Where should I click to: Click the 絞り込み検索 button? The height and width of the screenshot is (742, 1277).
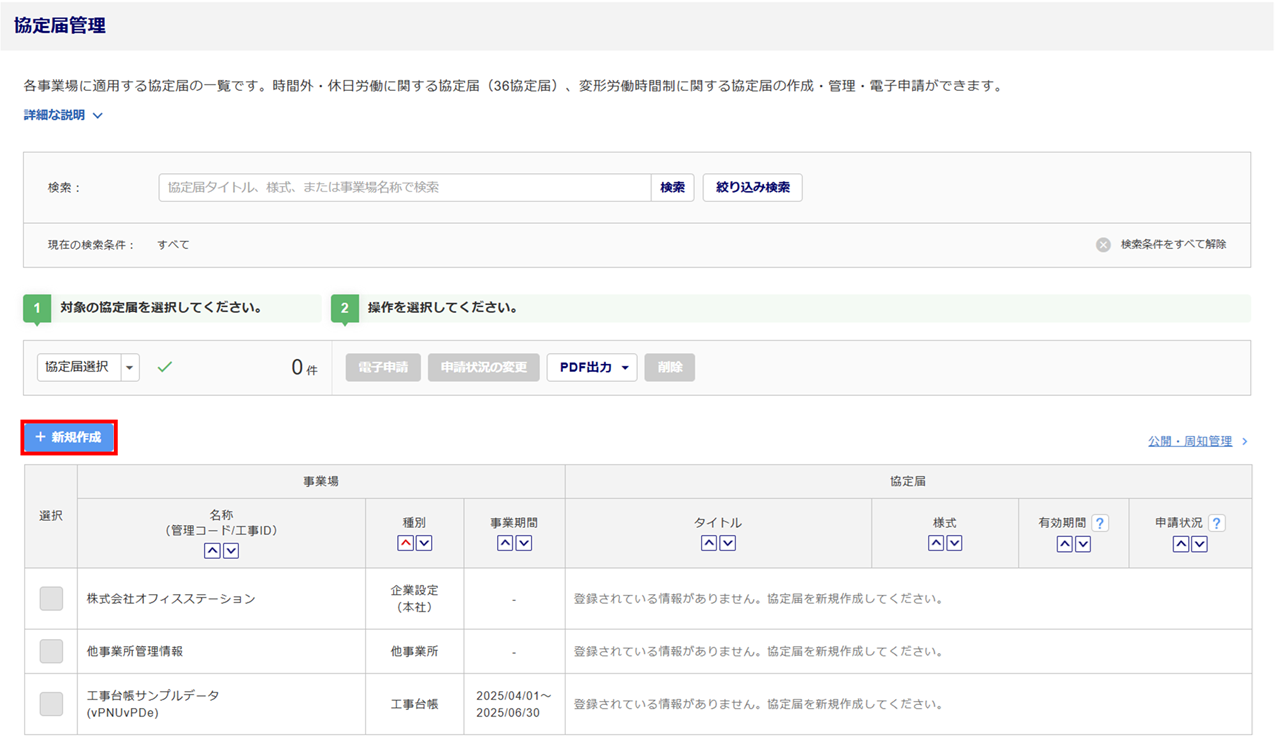pos(752,188)
